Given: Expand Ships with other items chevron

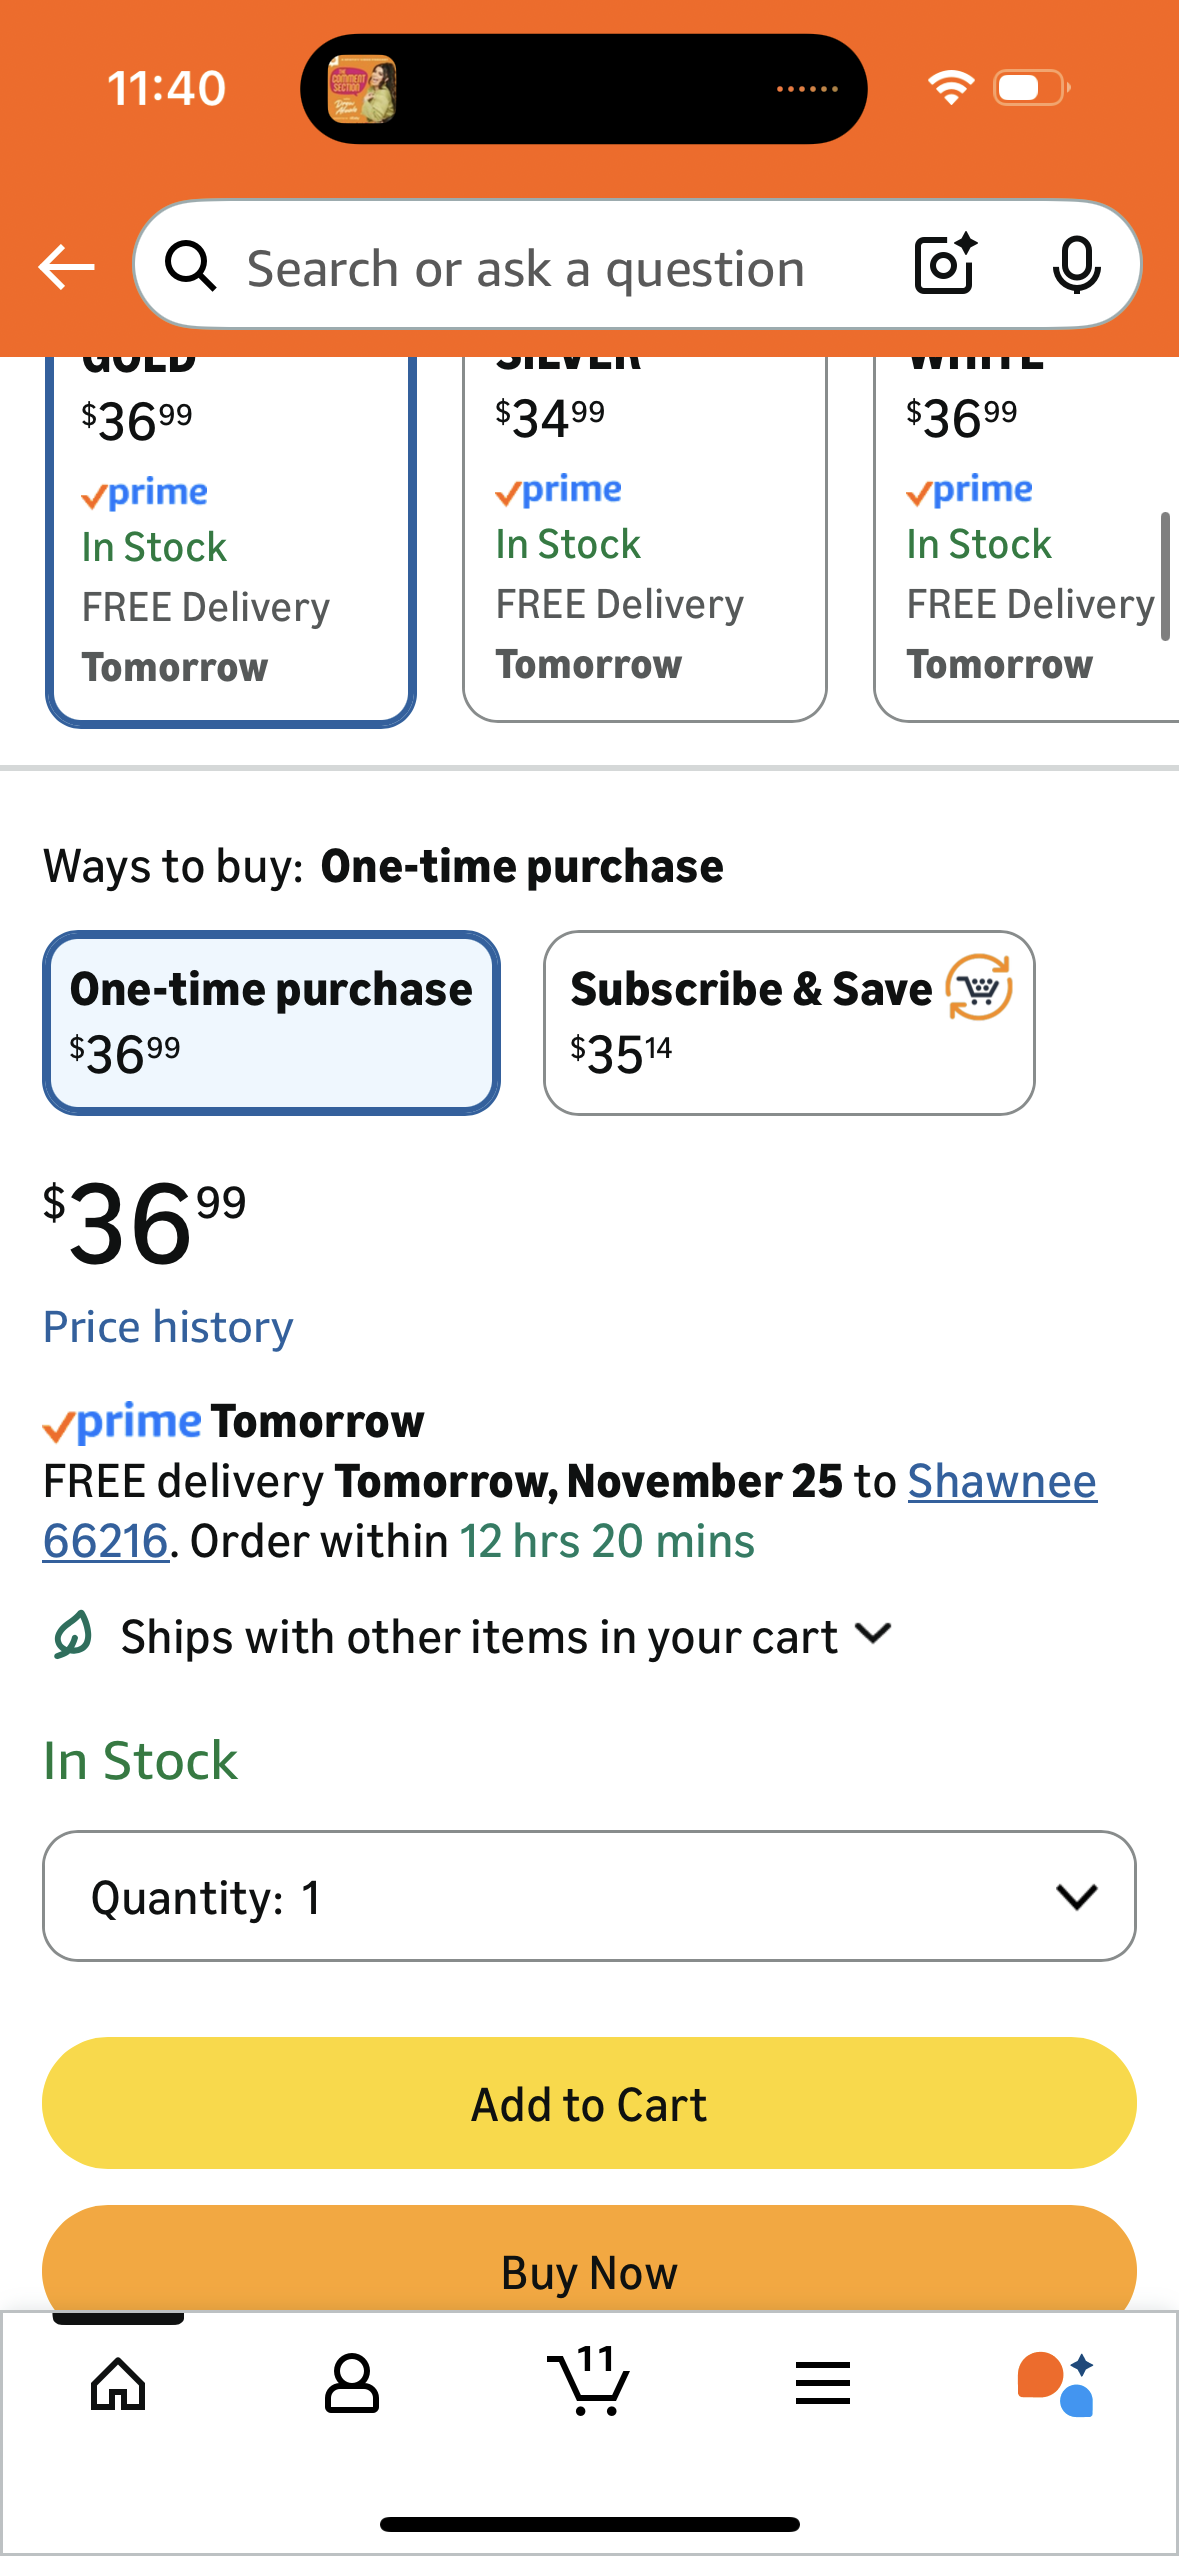Looking at the screenshot, I should [x=874, y=1634].
